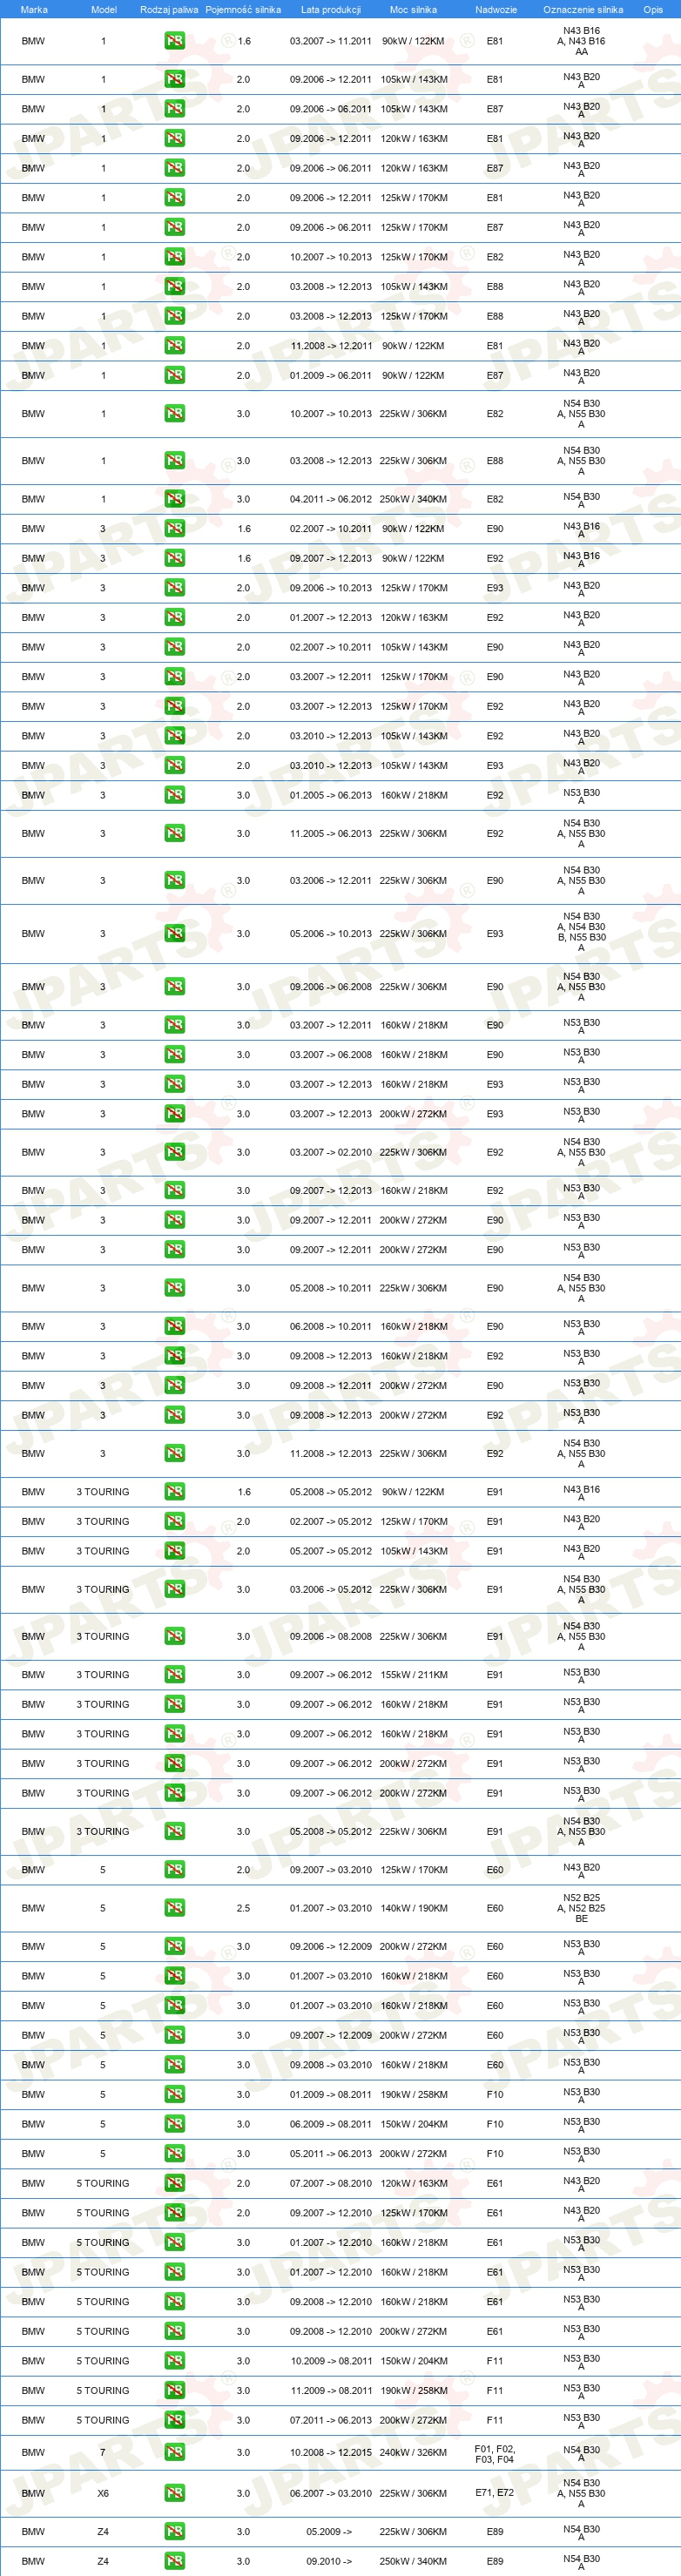This screenshot has width=681, height=2576.
Task: Click fuel icon in BMW 5 150kW/204KM F10 row
Action: pyautogui.click(x=174, y=2125)
